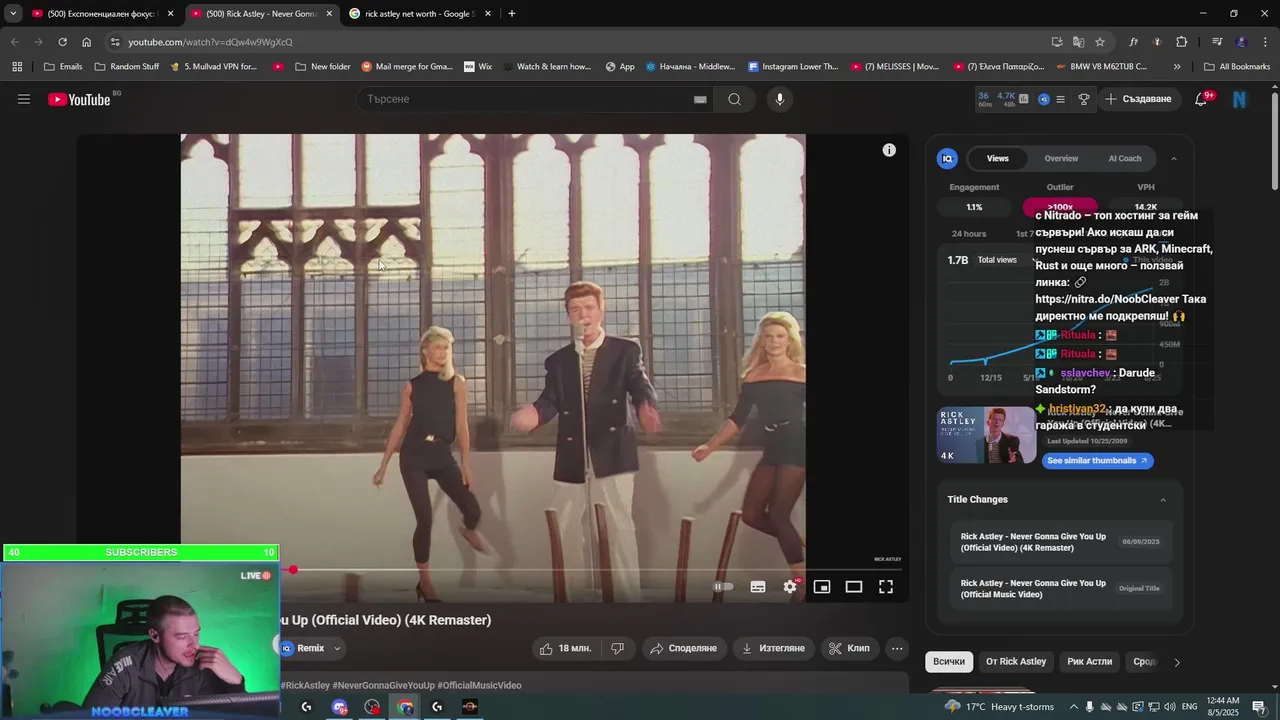The image size is (1280, 720).
Task: Create a clip with Клип button
Action: [x=850, y=648]
